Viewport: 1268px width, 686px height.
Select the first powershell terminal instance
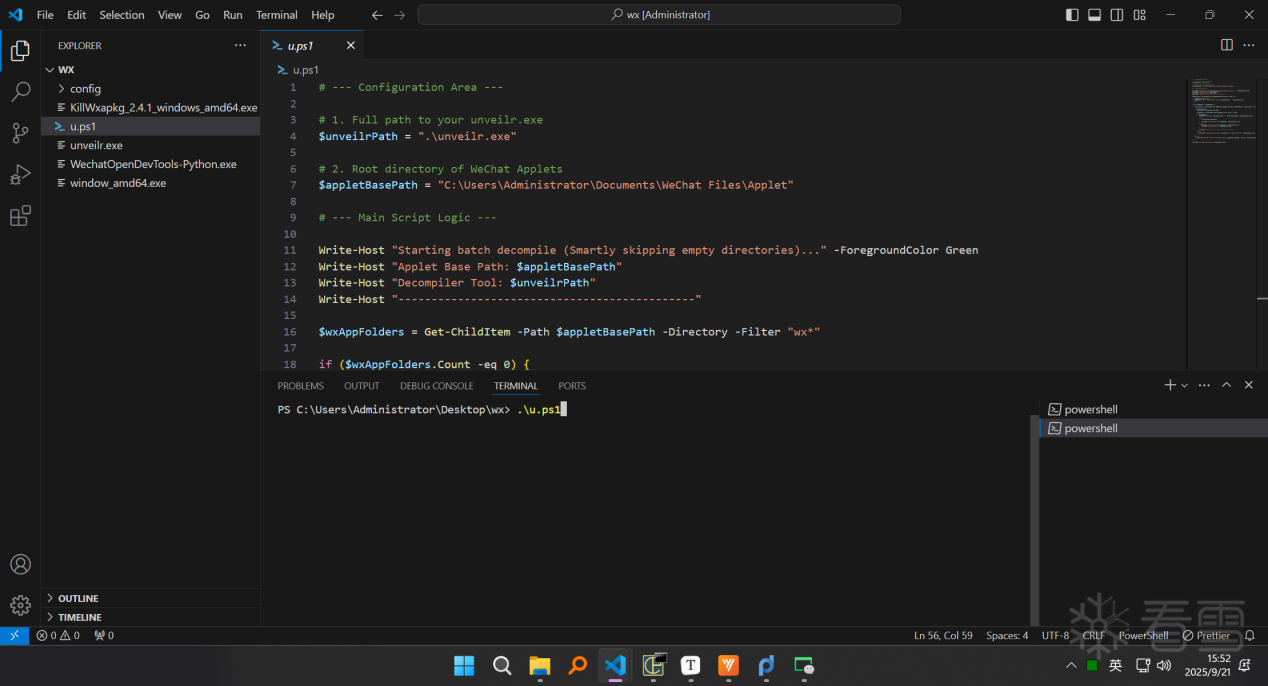point(1153,409)
